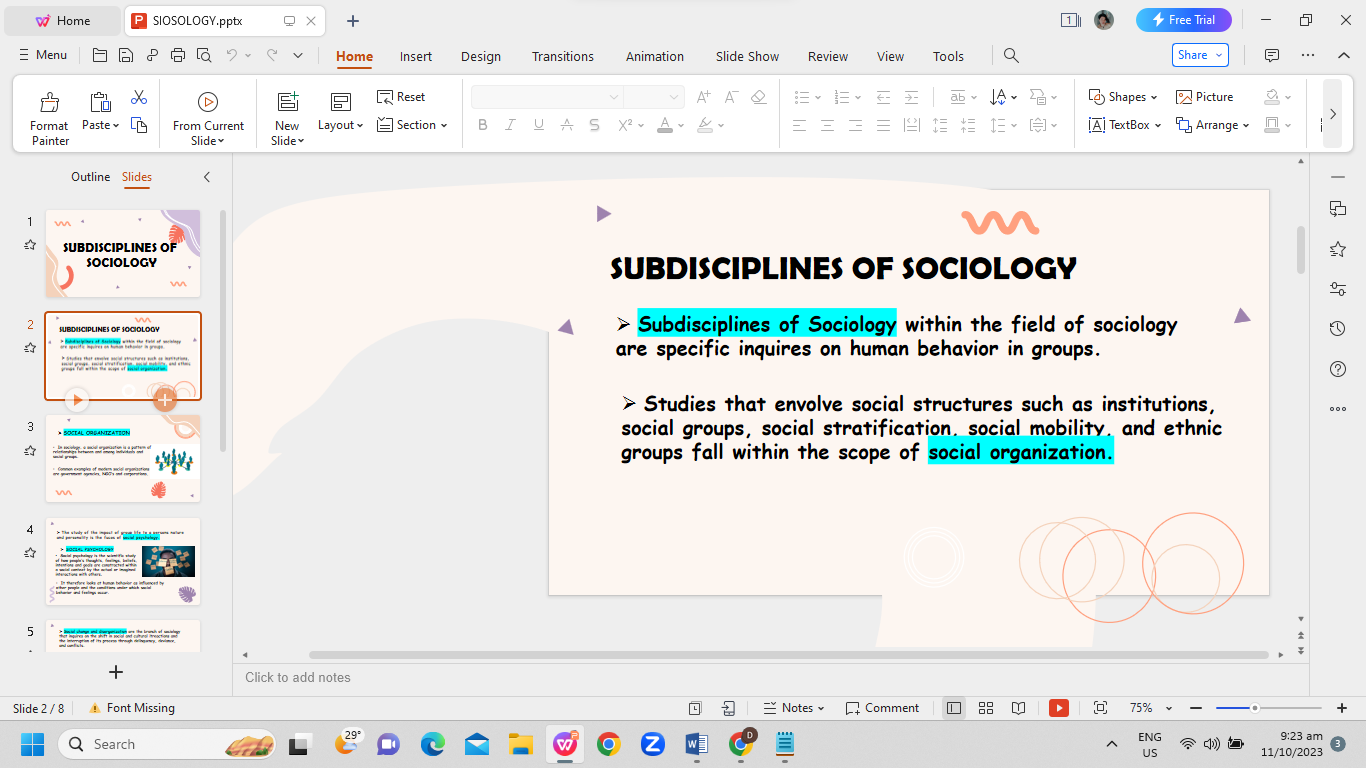Open the settings sliders icon in right sidebar
The height and width of the screenshot is (768, 1366).
1338,289
